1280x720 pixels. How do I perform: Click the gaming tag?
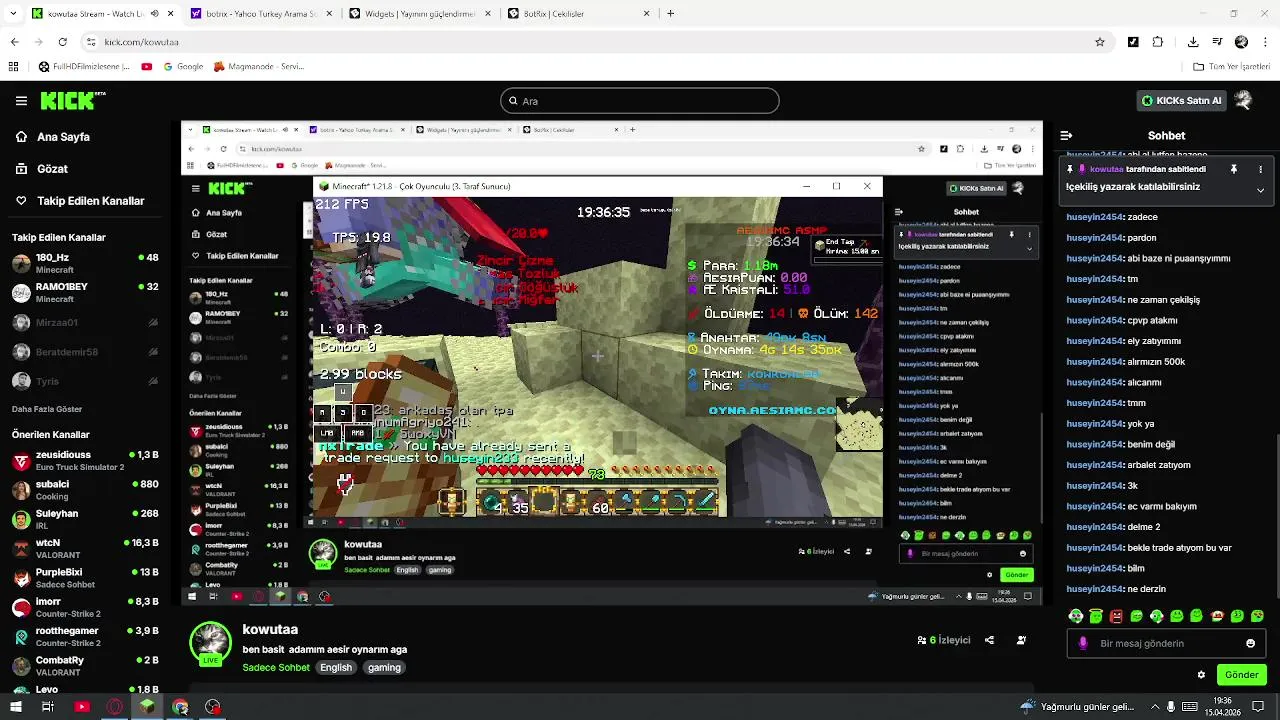(384, 668)
